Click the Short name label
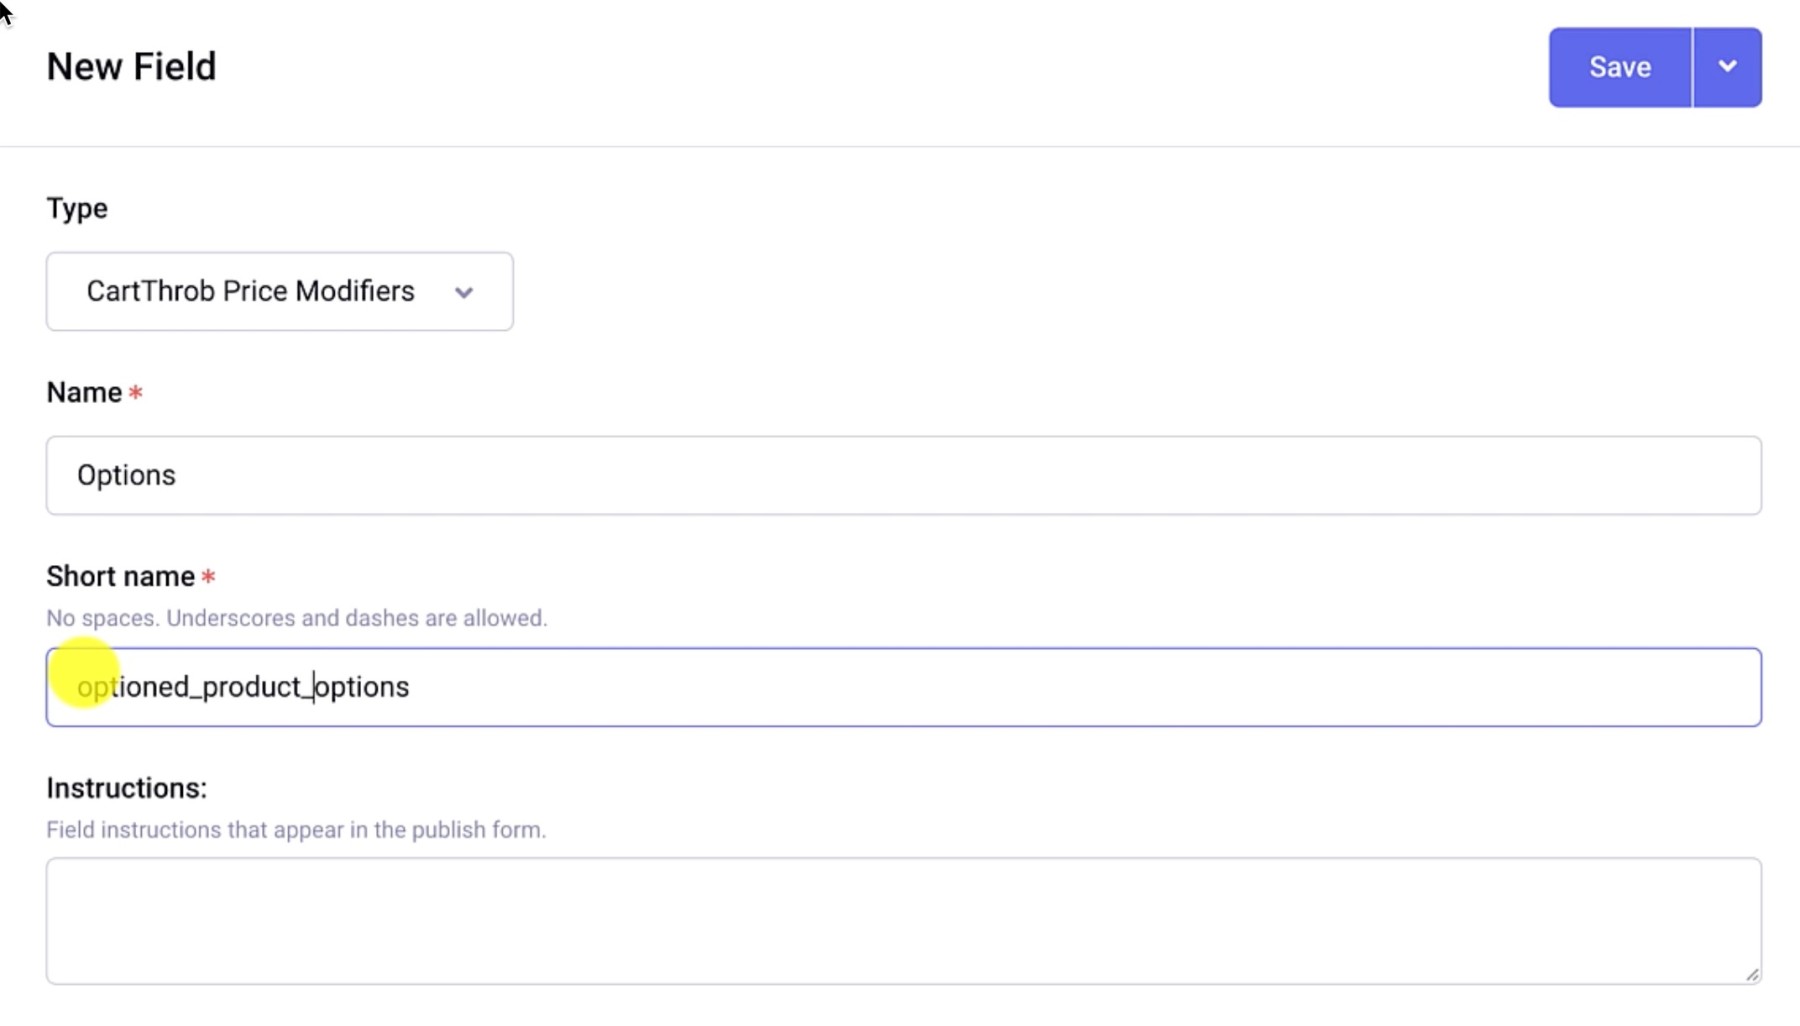 click(119, 576)
